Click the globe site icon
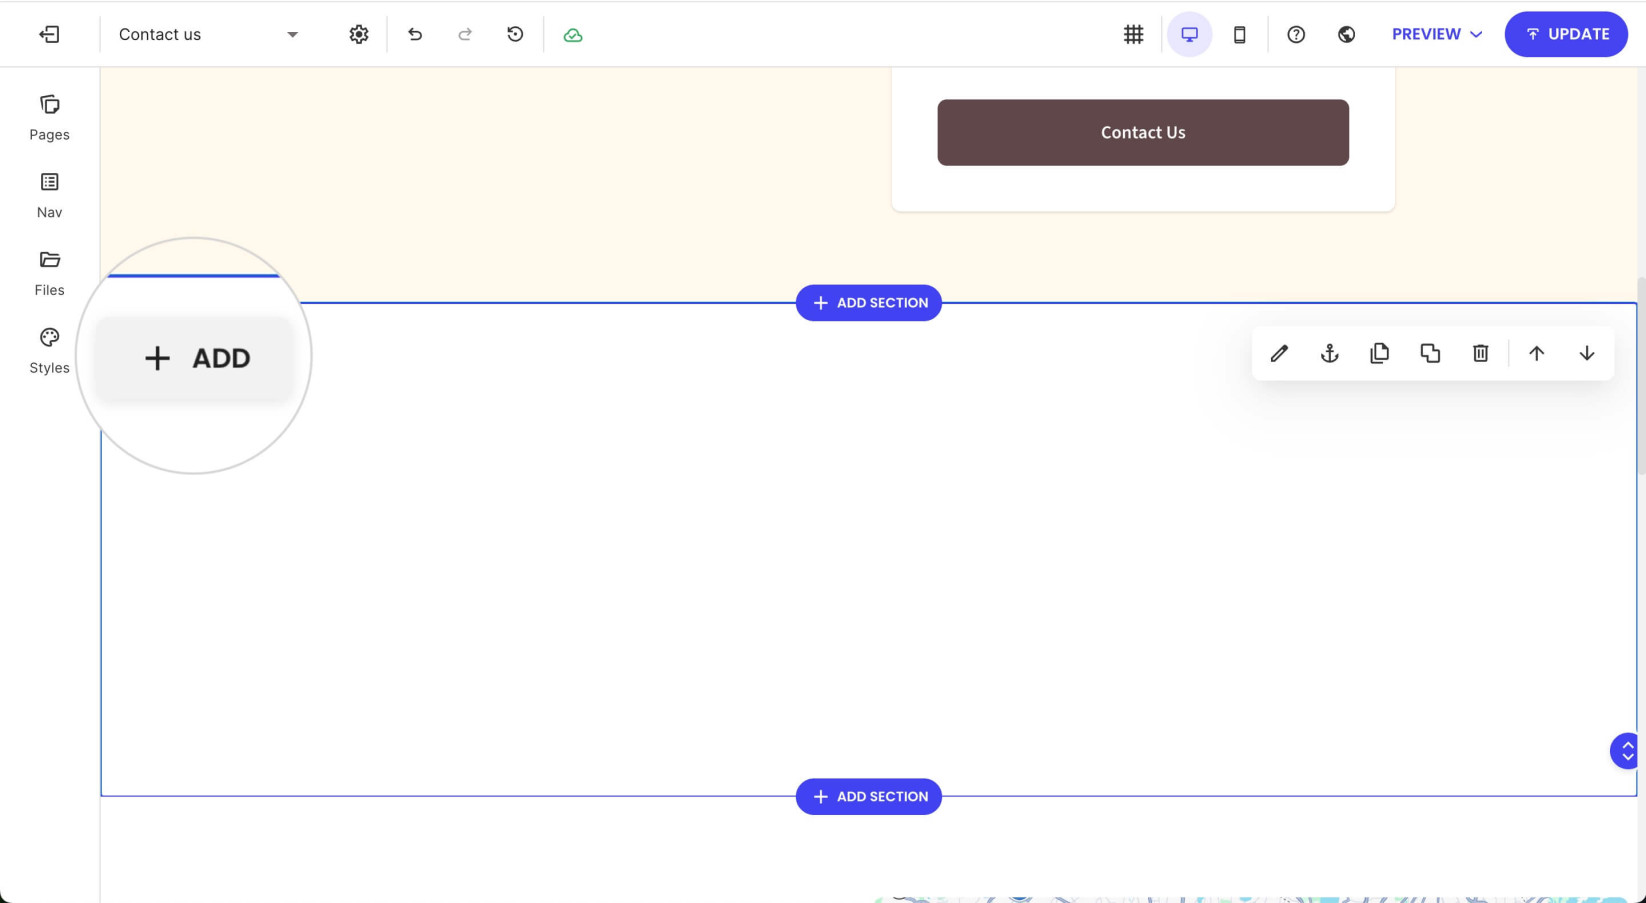 pyautogui.click(x=1346, y=34)
